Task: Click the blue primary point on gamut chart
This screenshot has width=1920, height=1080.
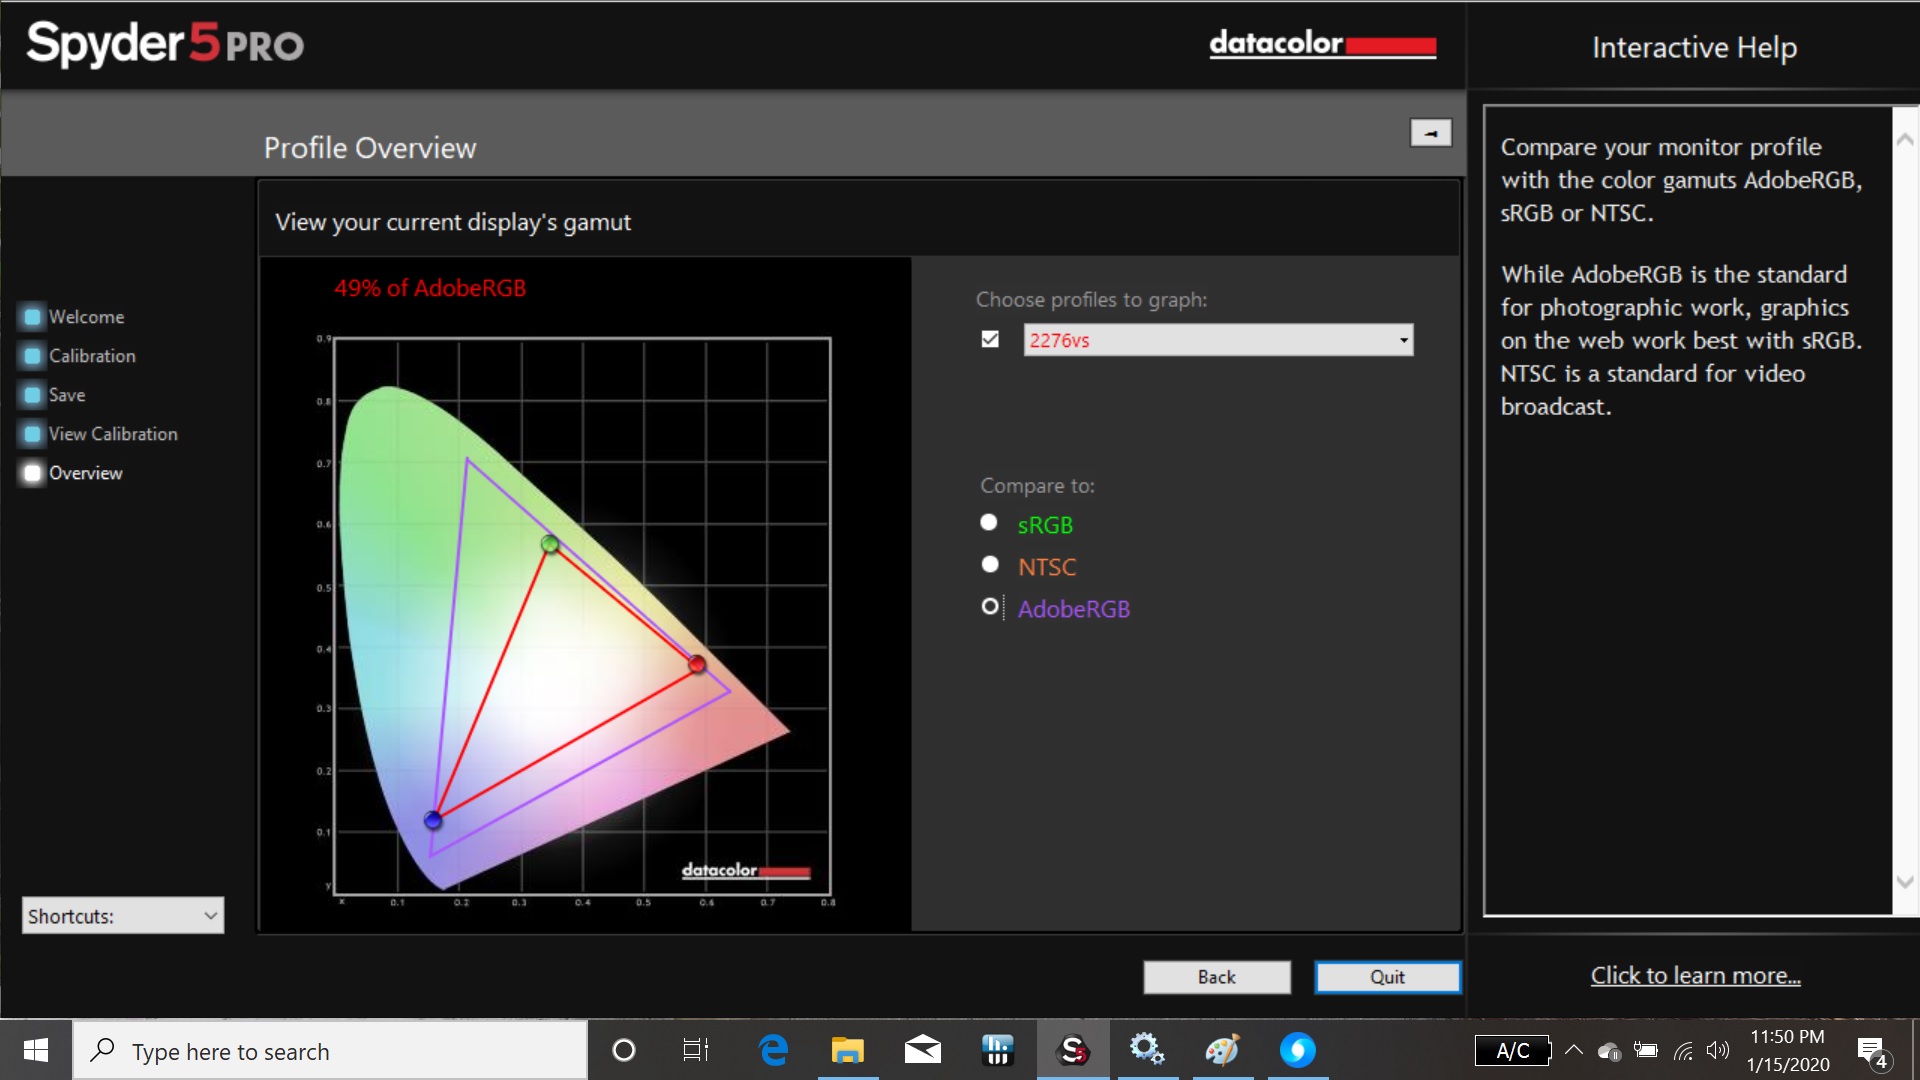Action: coord(433,820)
